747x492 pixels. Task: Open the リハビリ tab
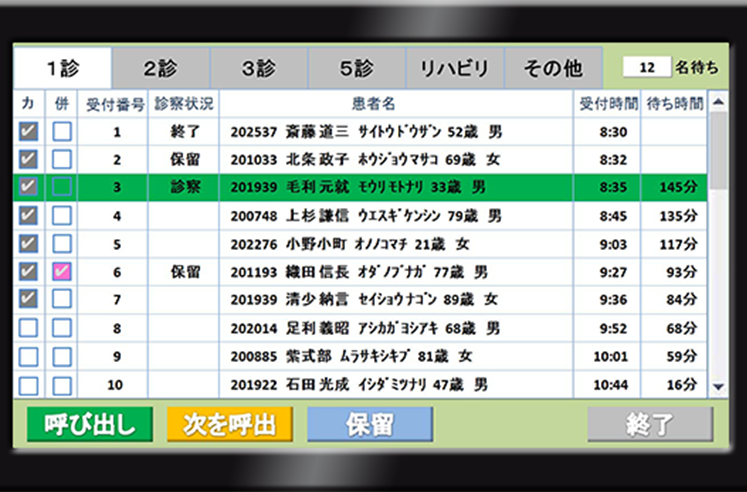click(x=455, y=68)
